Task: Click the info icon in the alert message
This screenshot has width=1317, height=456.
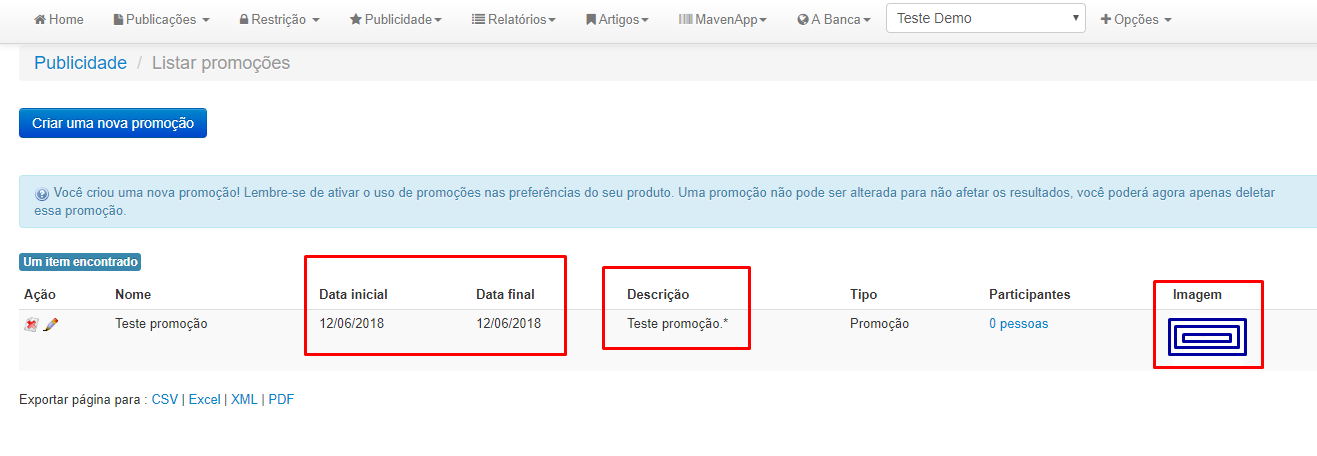Action: coord(42,194)
